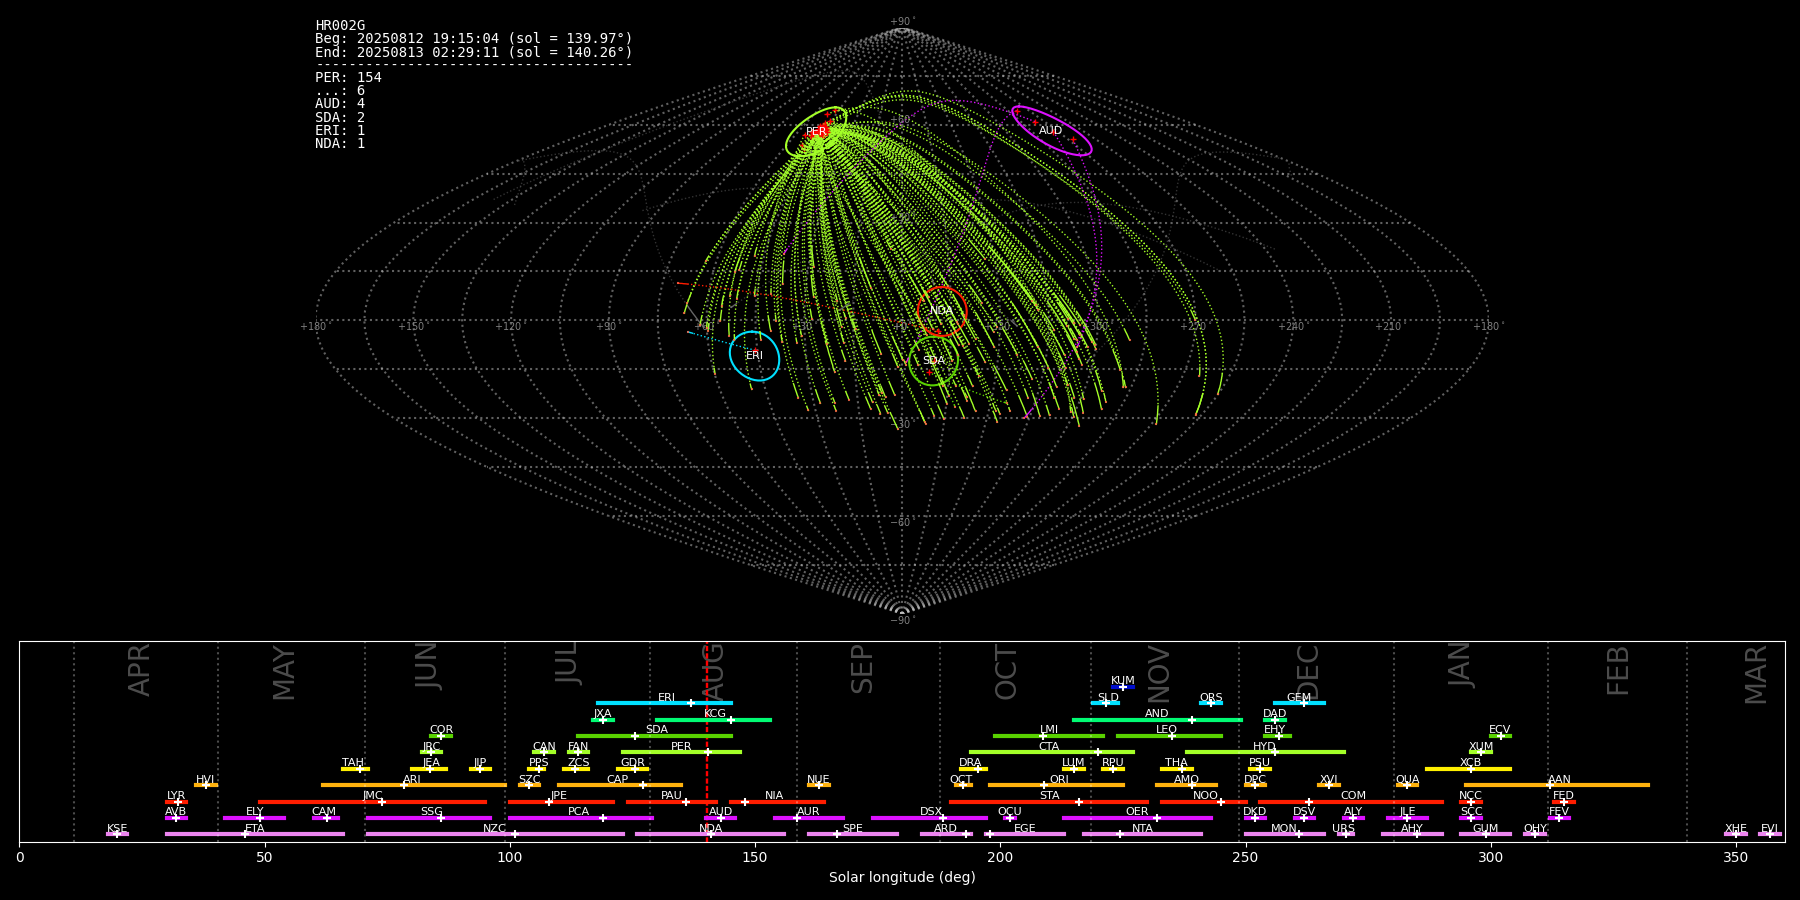Viewport: 1800px width, 900px height.
Task: Click the STA shower bar label
Action: (x=1049, y=796)
